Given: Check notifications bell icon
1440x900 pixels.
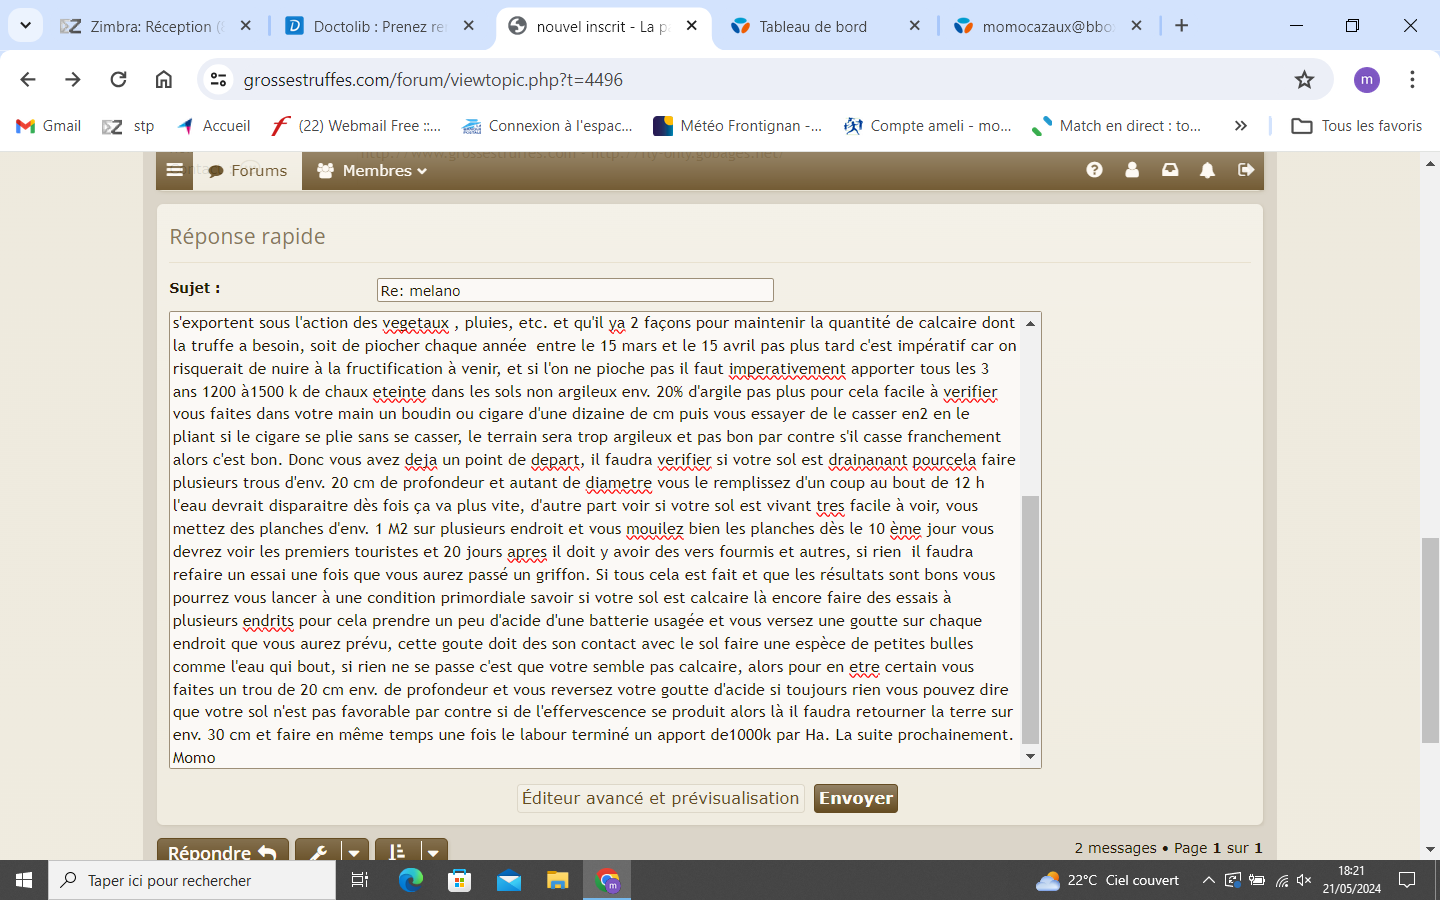Looking at the screenshot, I should coord(1208,170).
